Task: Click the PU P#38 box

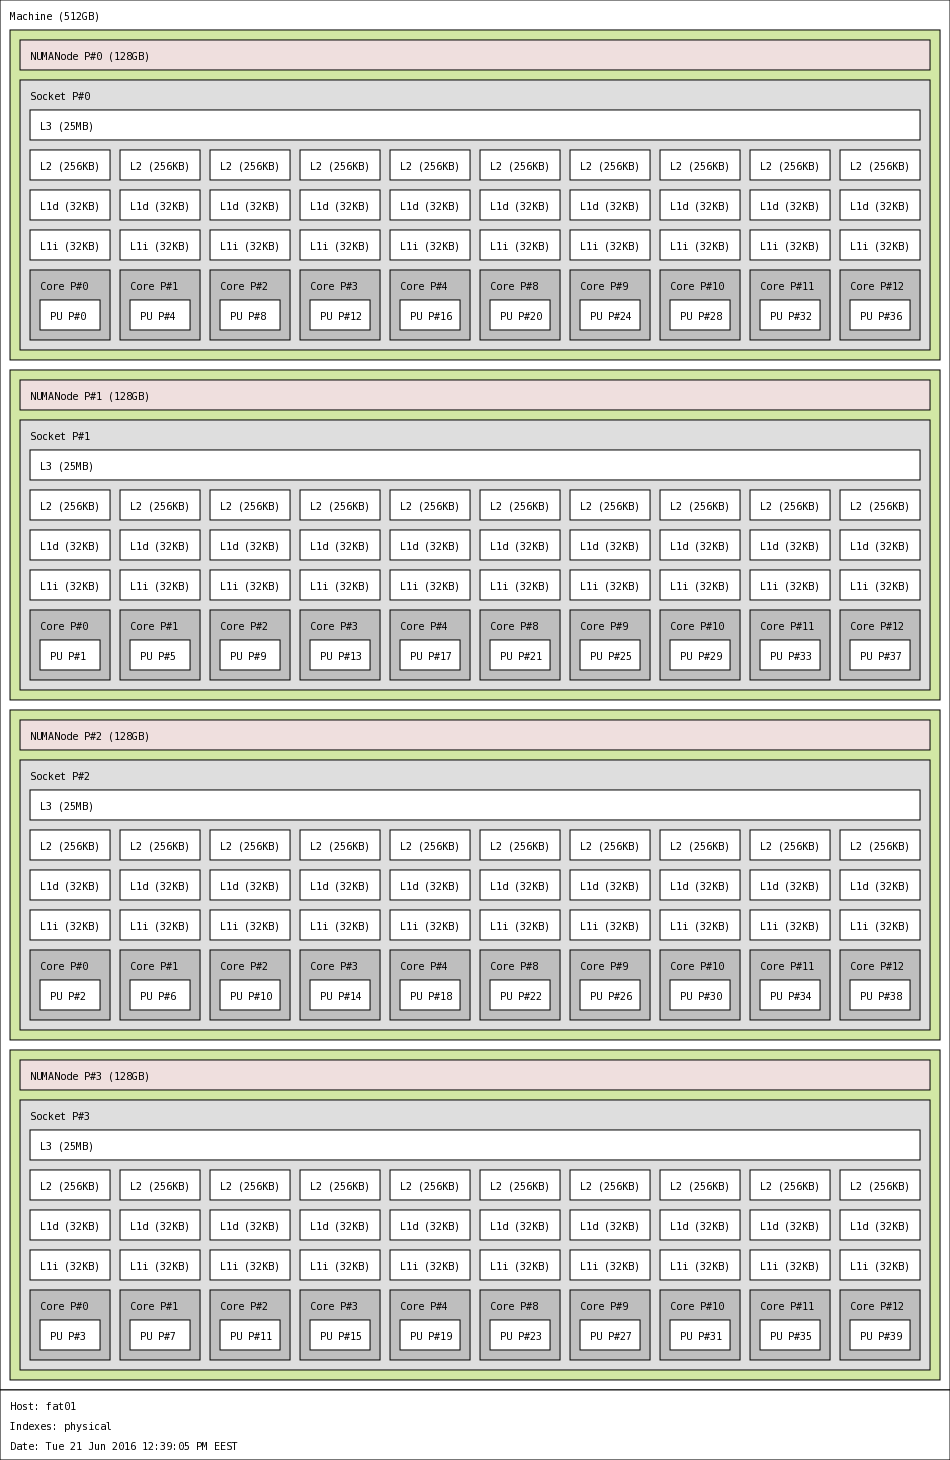Action: (x=879, y=995)
